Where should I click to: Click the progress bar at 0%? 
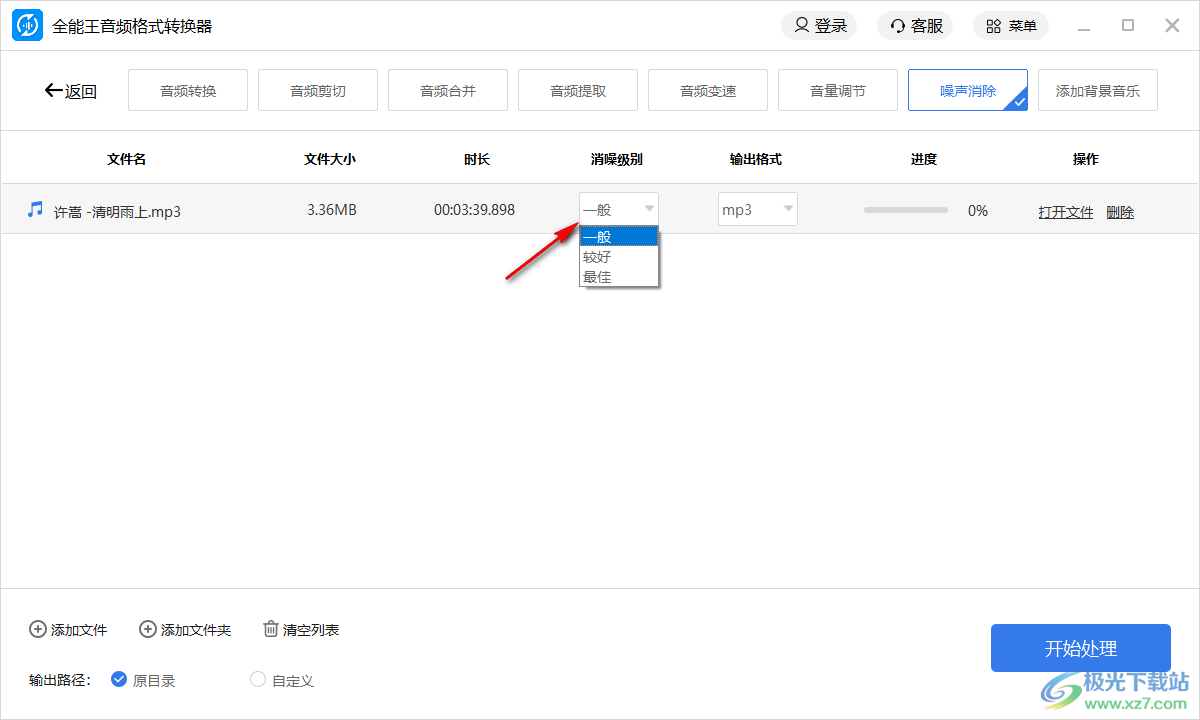pyautogui.click(x=906, y=210)
